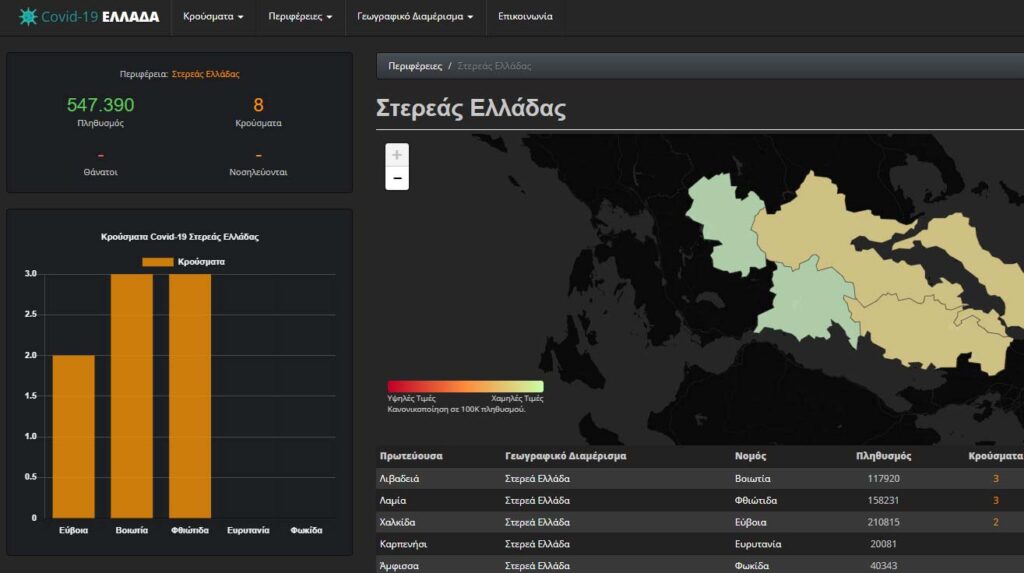Click the Covid-19 ΕΛΛΑΔΑ brand title
This screenshot has height=573, width=1024.
tap(100, 17)
